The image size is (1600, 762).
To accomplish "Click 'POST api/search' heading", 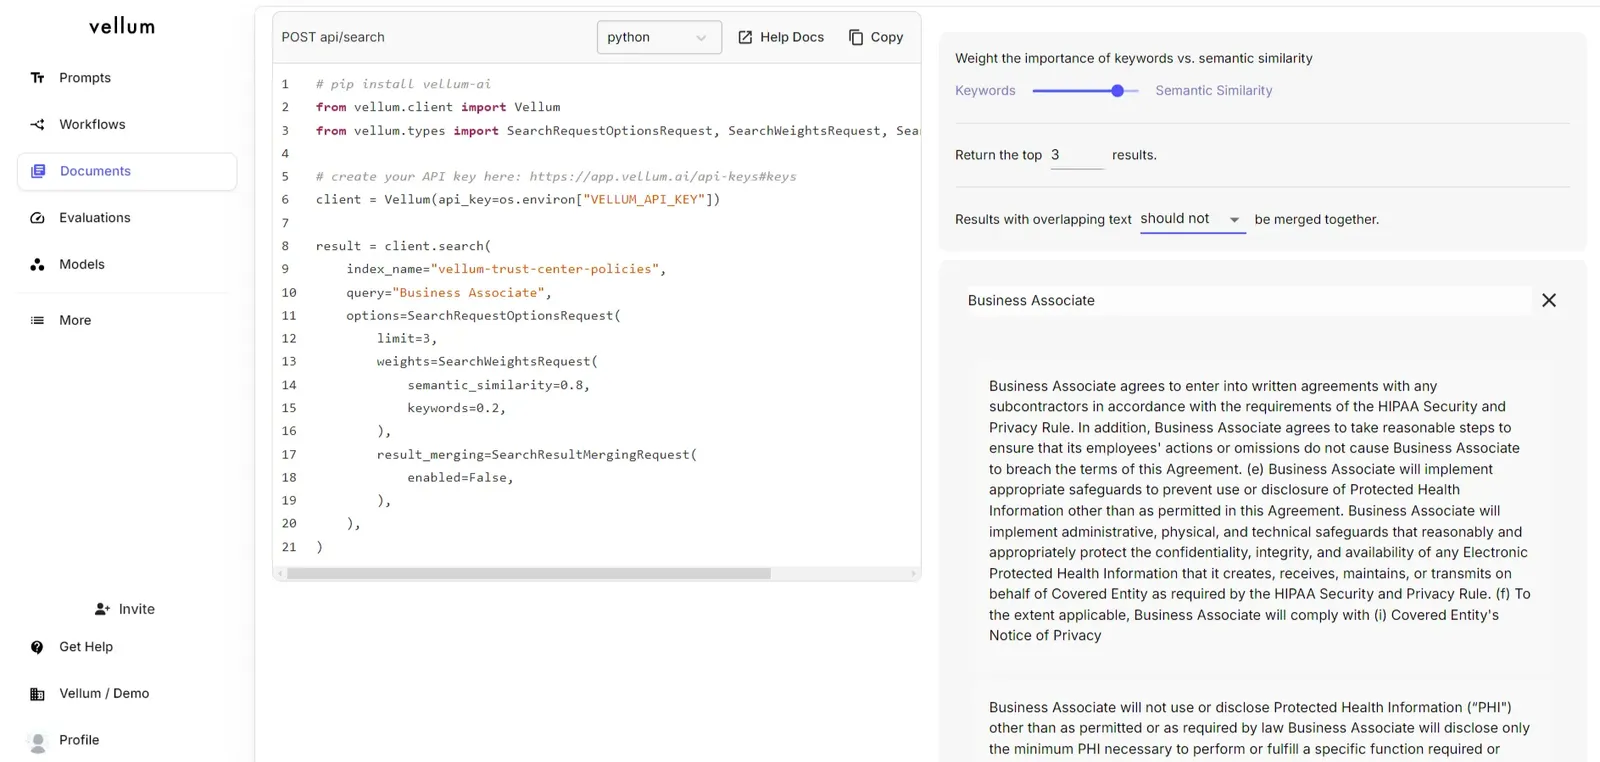I will 333,37.
